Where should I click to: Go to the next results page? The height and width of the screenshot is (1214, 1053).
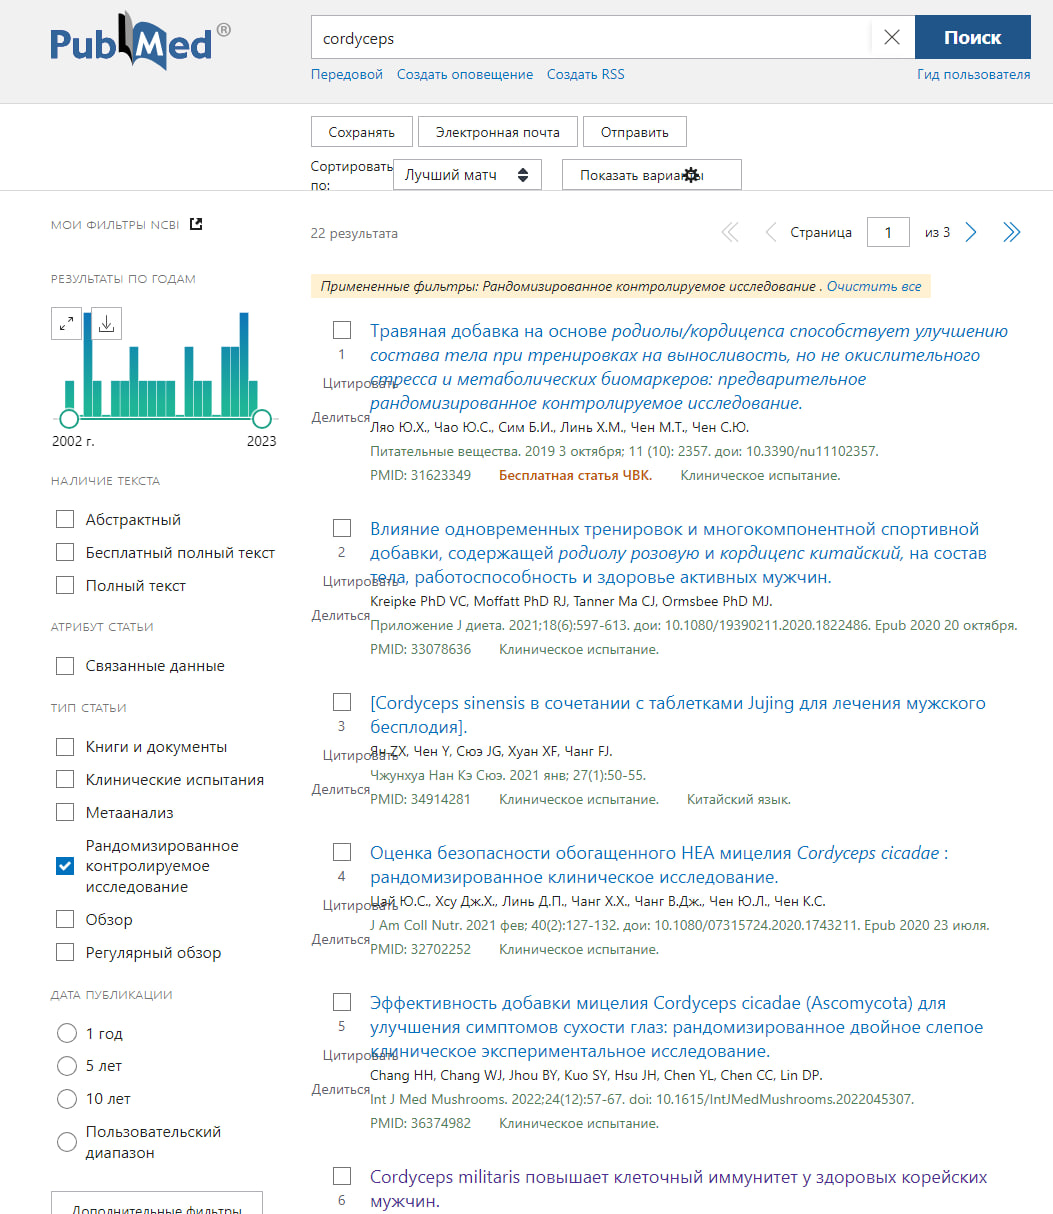pyautogui.click(x=970, y=233)
